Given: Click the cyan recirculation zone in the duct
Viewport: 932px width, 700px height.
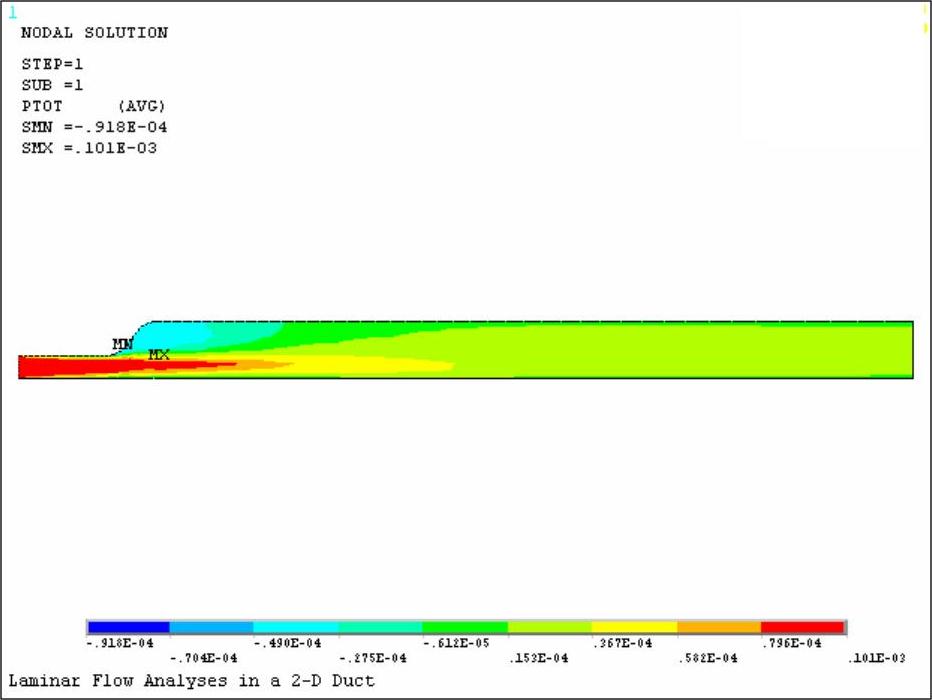Looking at the screenshot, I should (x=172, y=336).
